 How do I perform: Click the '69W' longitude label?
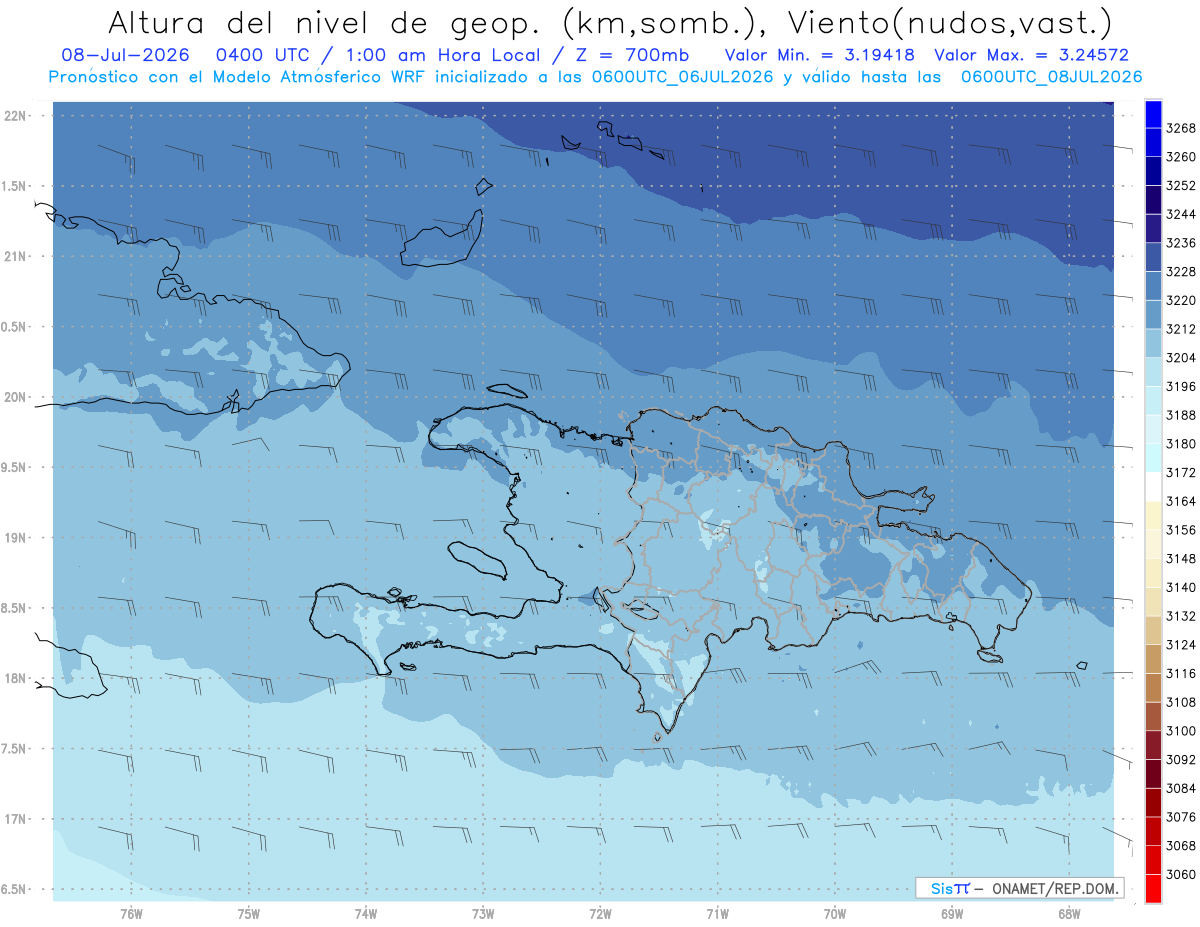pos(952,914)
